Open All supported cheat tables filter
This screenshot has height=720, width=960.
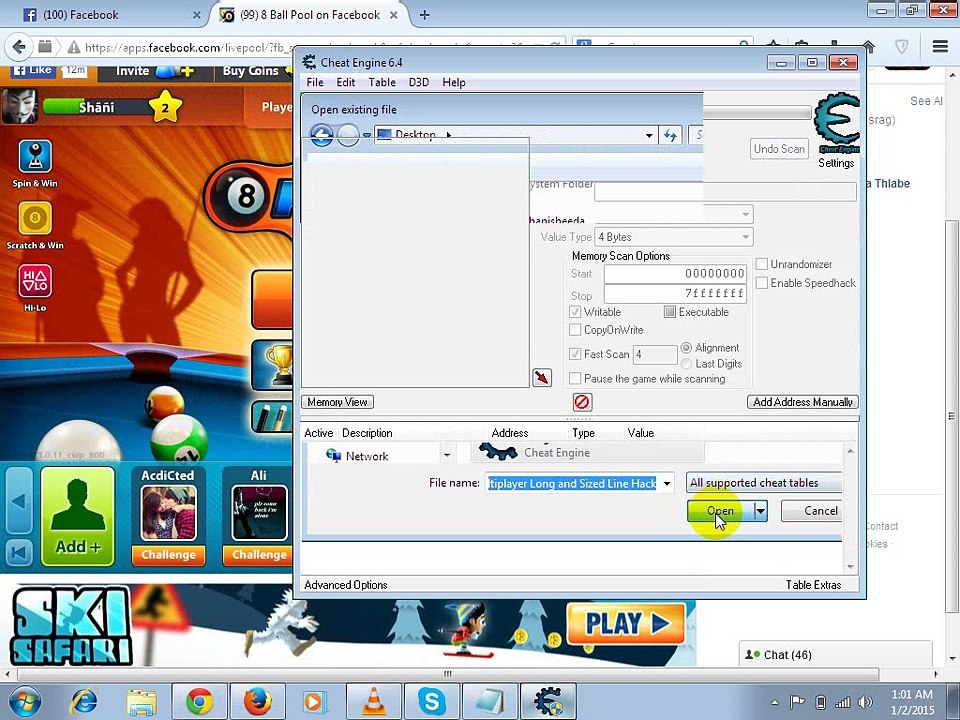763,483
